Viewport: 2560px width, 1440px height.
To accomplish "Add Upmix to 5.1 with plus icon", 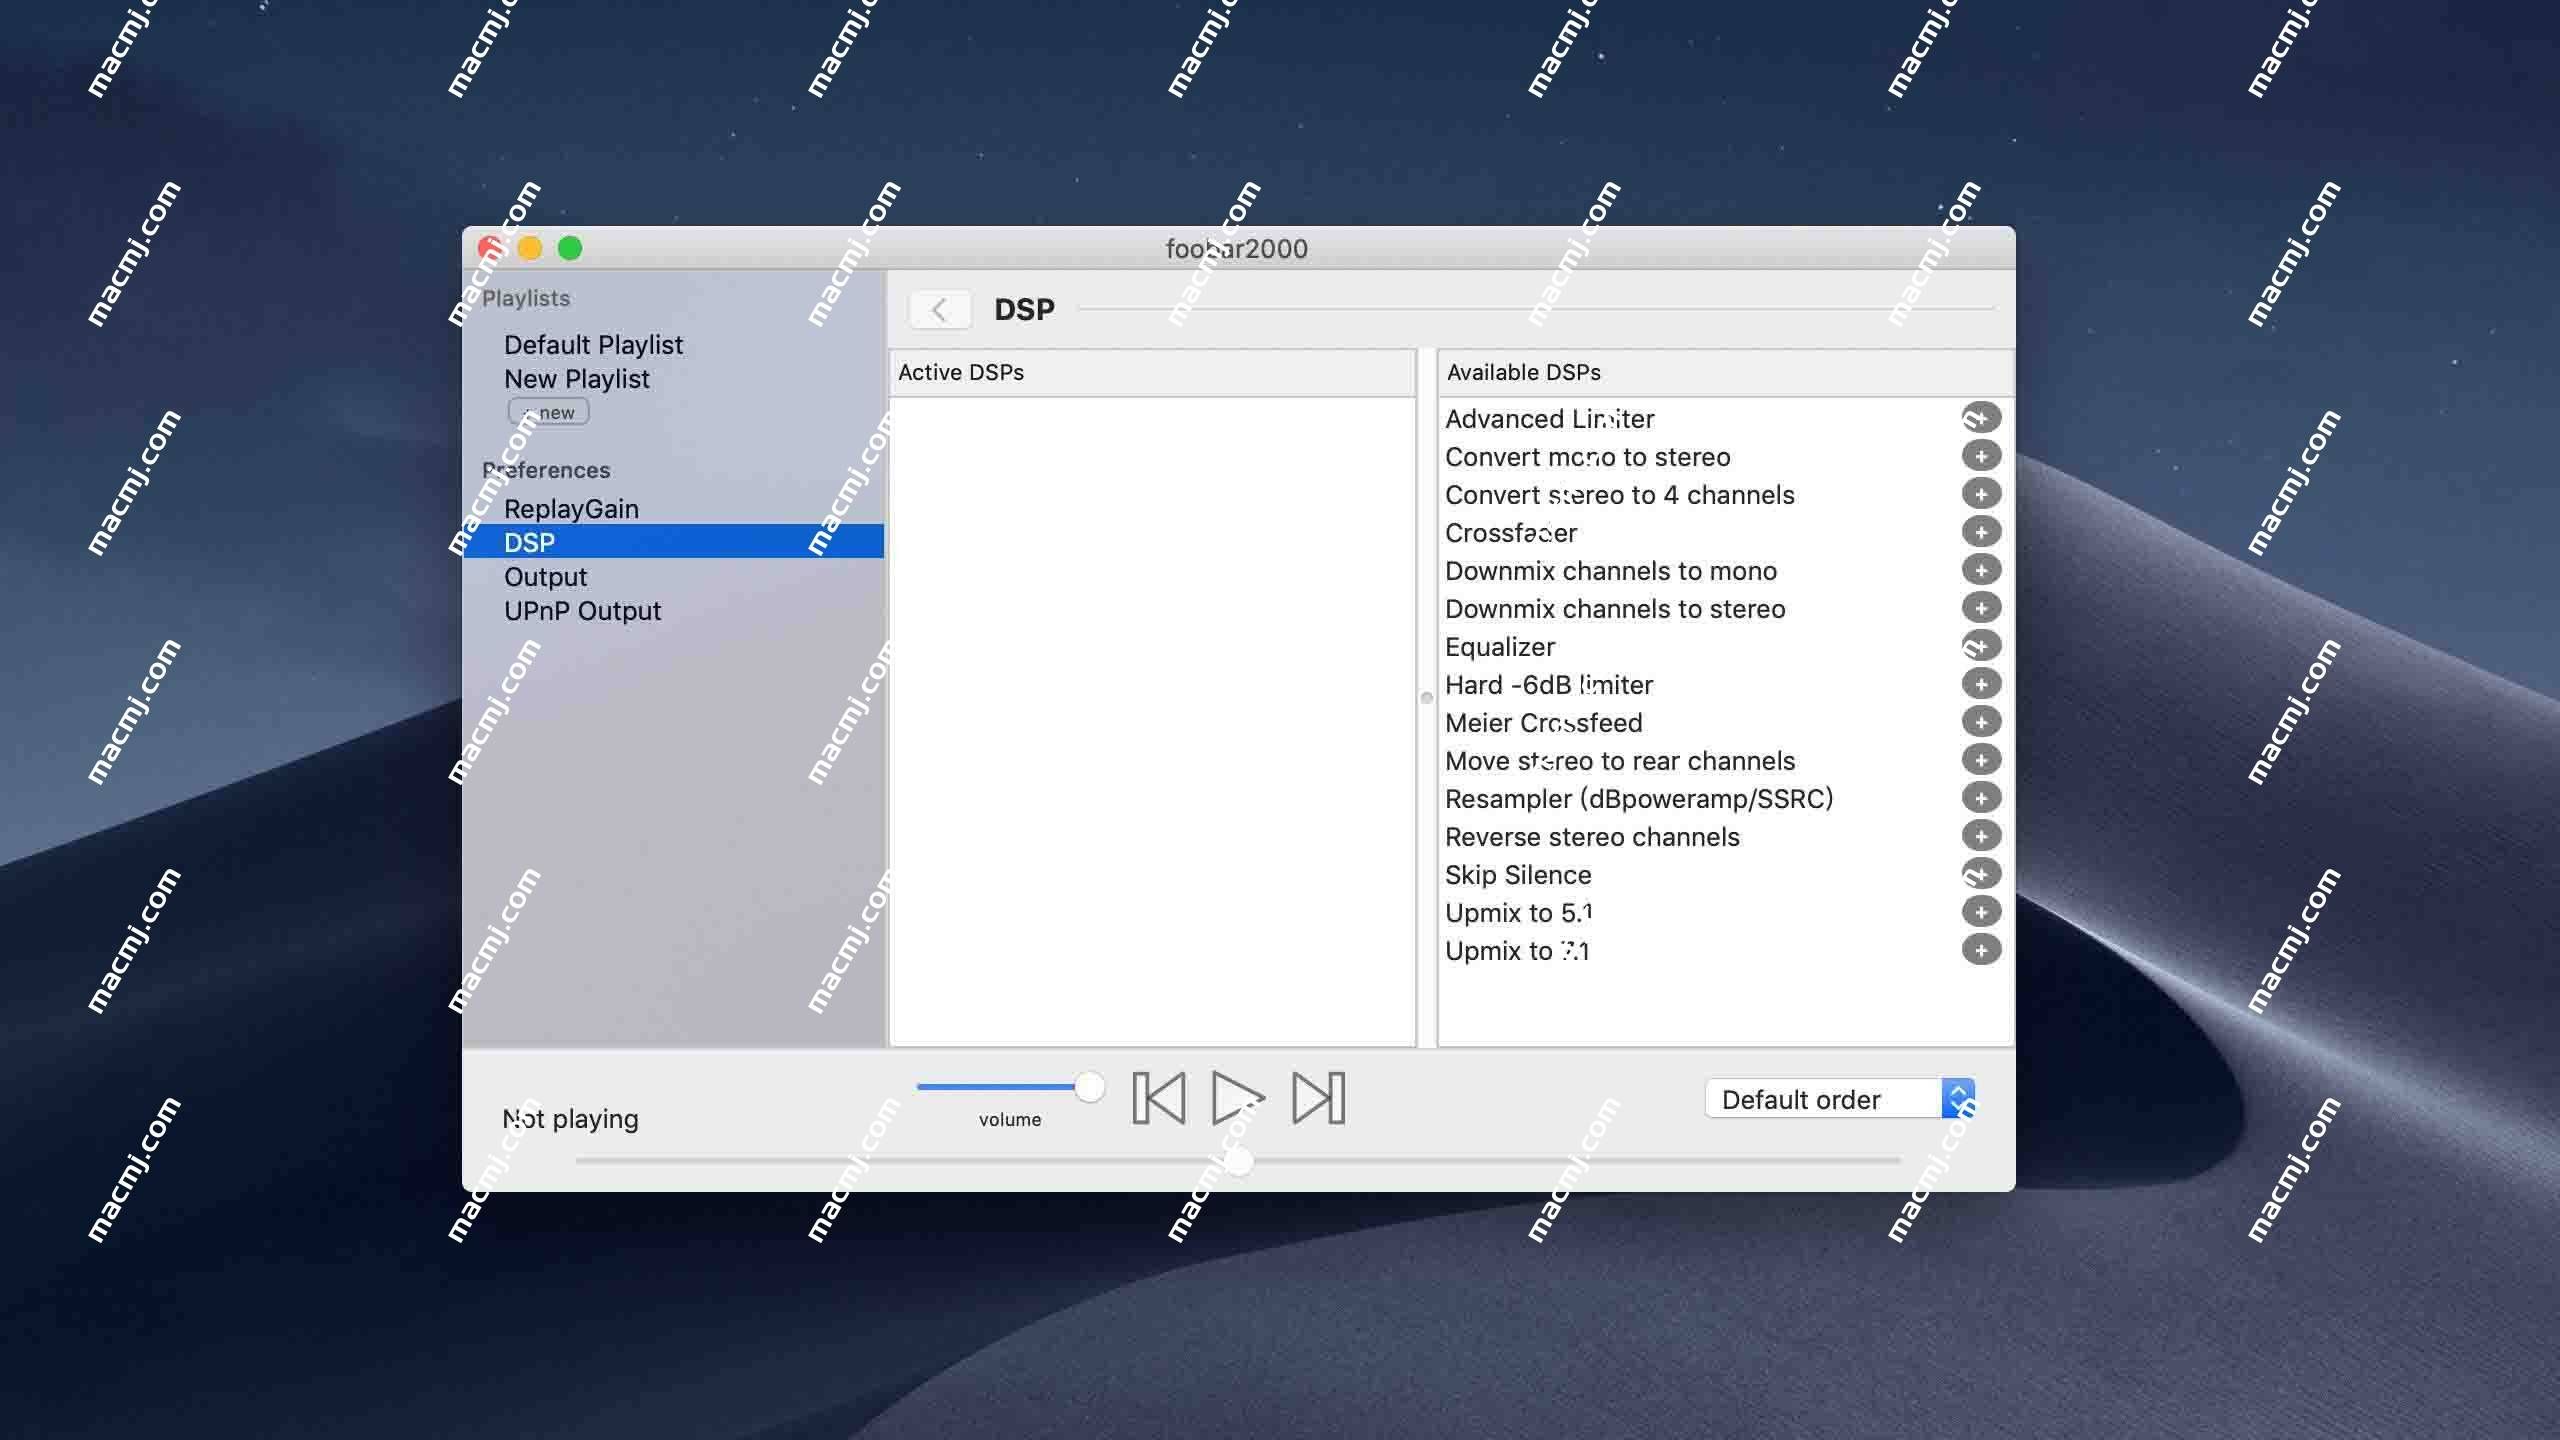I will tap(1981, 912).
